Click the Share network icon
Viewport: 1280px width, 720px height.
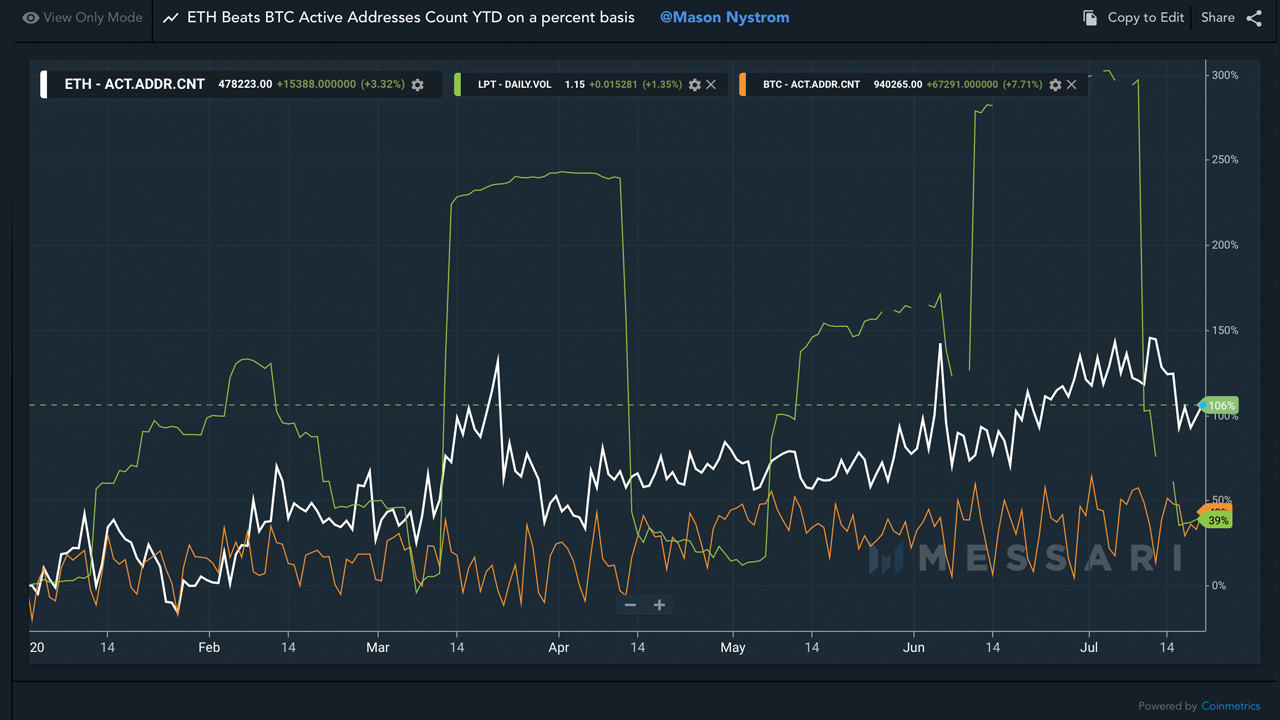(x=1254, y=18)
